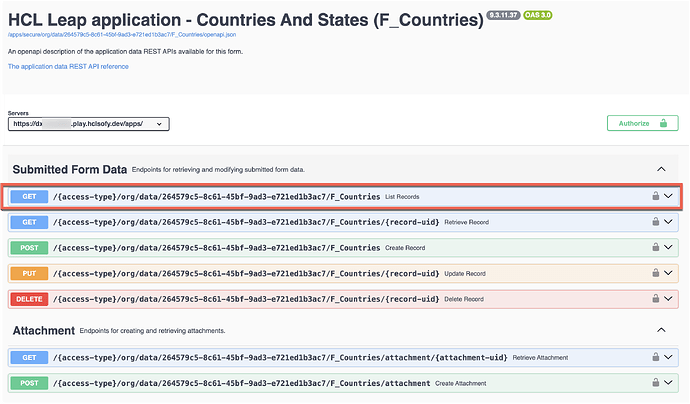Click the Create Record endpoint path

click(217, 248)
